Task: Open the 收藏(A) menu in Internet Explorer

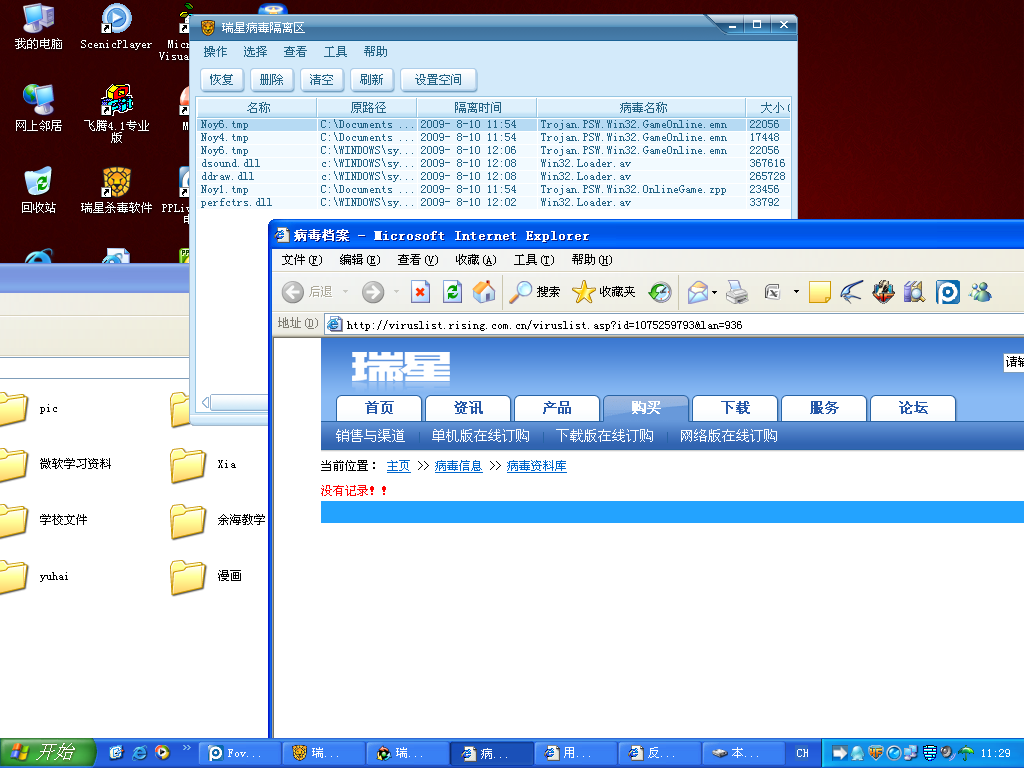Action: [476, 260]
